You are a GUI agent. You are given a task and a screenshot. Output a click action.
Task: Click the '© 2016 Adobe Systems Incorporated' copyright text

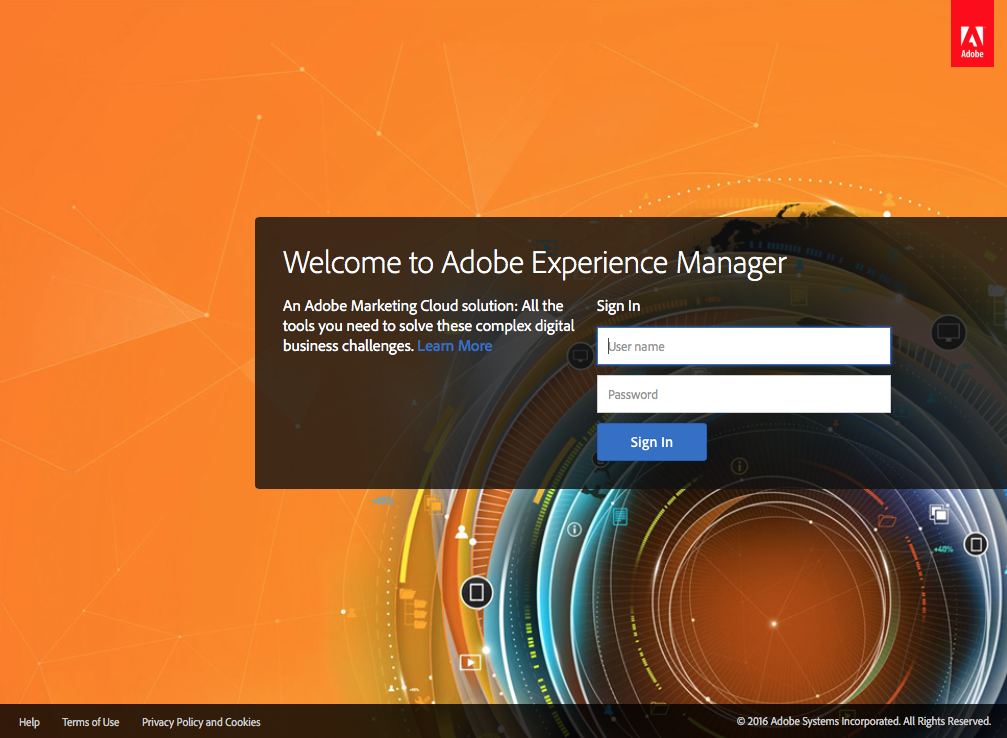[864, 721]
